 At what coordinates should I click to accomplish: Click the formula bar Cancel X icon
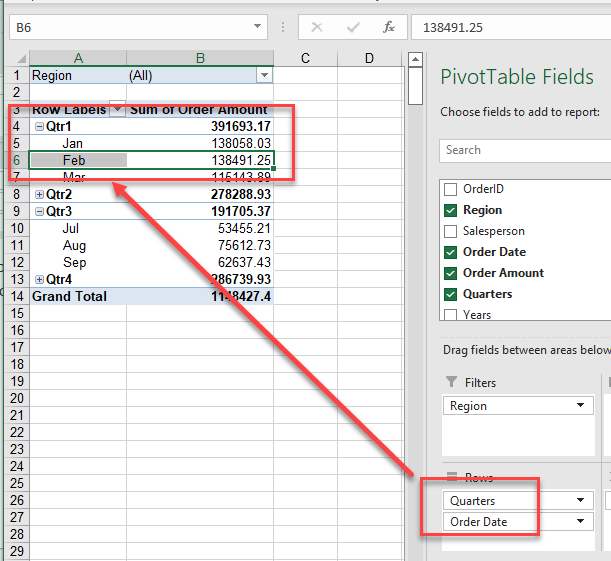(x=317, y=28)
